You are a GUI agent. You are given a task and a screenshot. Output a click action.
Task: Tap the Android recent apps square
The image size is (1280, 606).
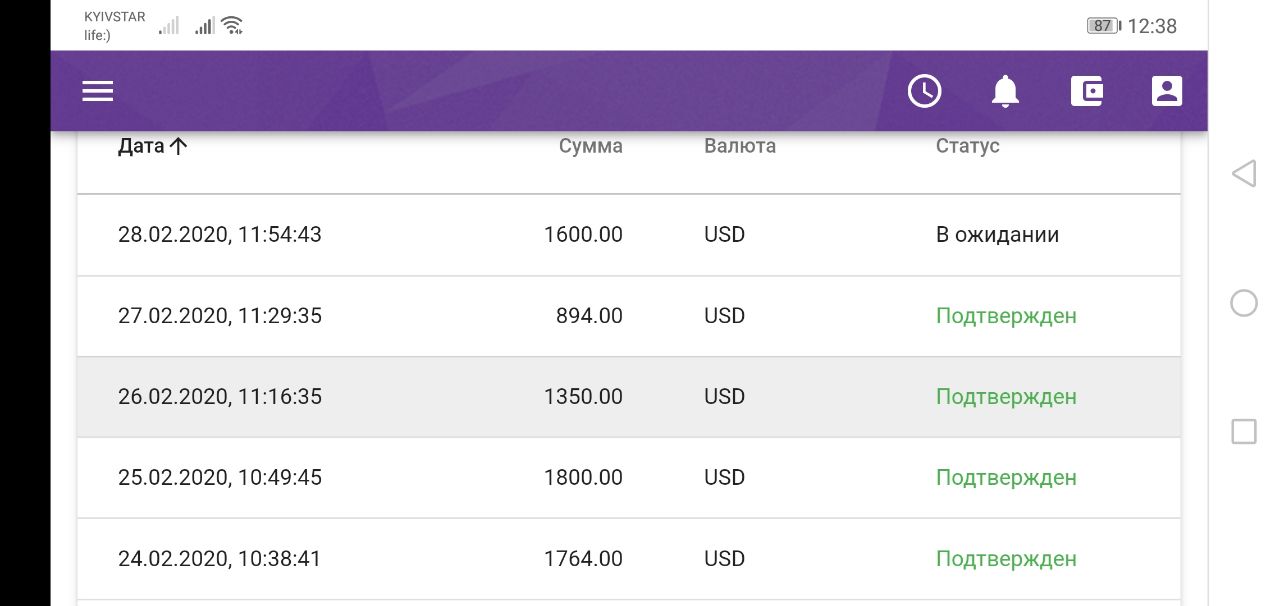[1243, 432]
